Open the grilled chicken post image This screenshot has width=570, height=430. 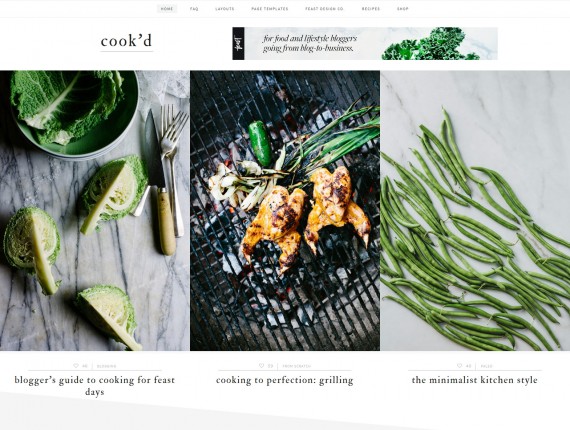pyautogui.click(x=285, y=210)
